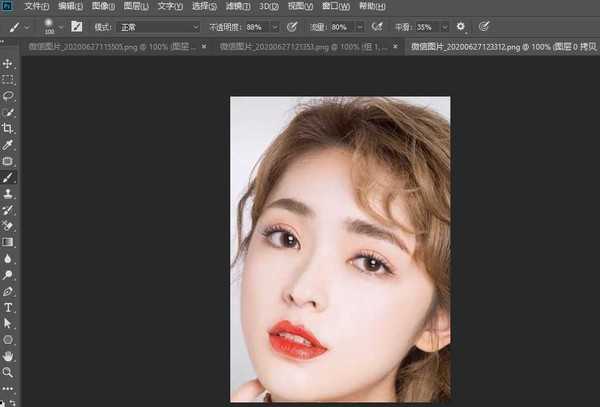600x407 pixels.
Task: Select the Lasso tool
Action: [8, 96]
